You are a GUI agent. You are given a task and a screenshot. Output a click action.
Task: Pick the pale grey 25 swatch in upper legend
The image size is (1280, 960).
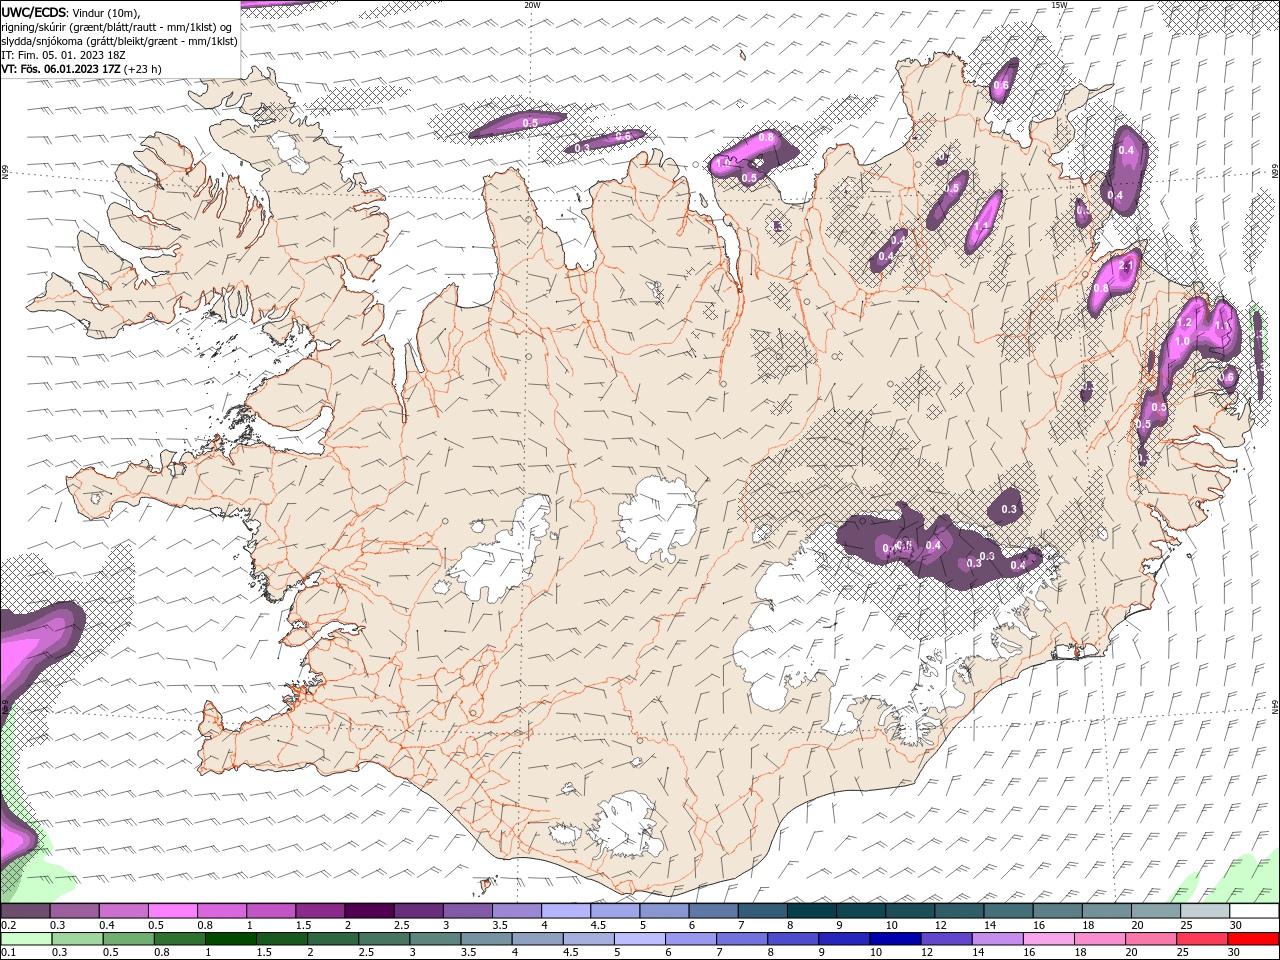tap(1205, 911)
